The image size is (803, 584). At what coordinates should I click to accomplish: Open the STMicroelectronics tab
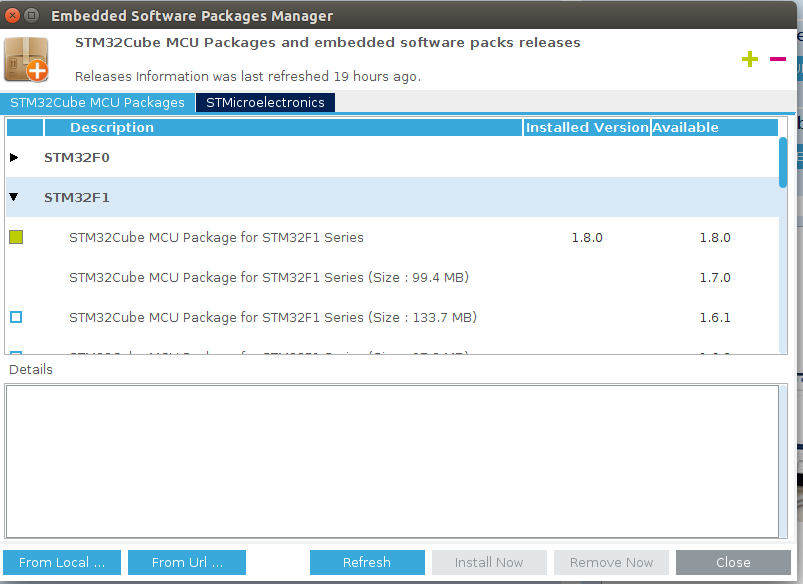click(x=265, y=102)
